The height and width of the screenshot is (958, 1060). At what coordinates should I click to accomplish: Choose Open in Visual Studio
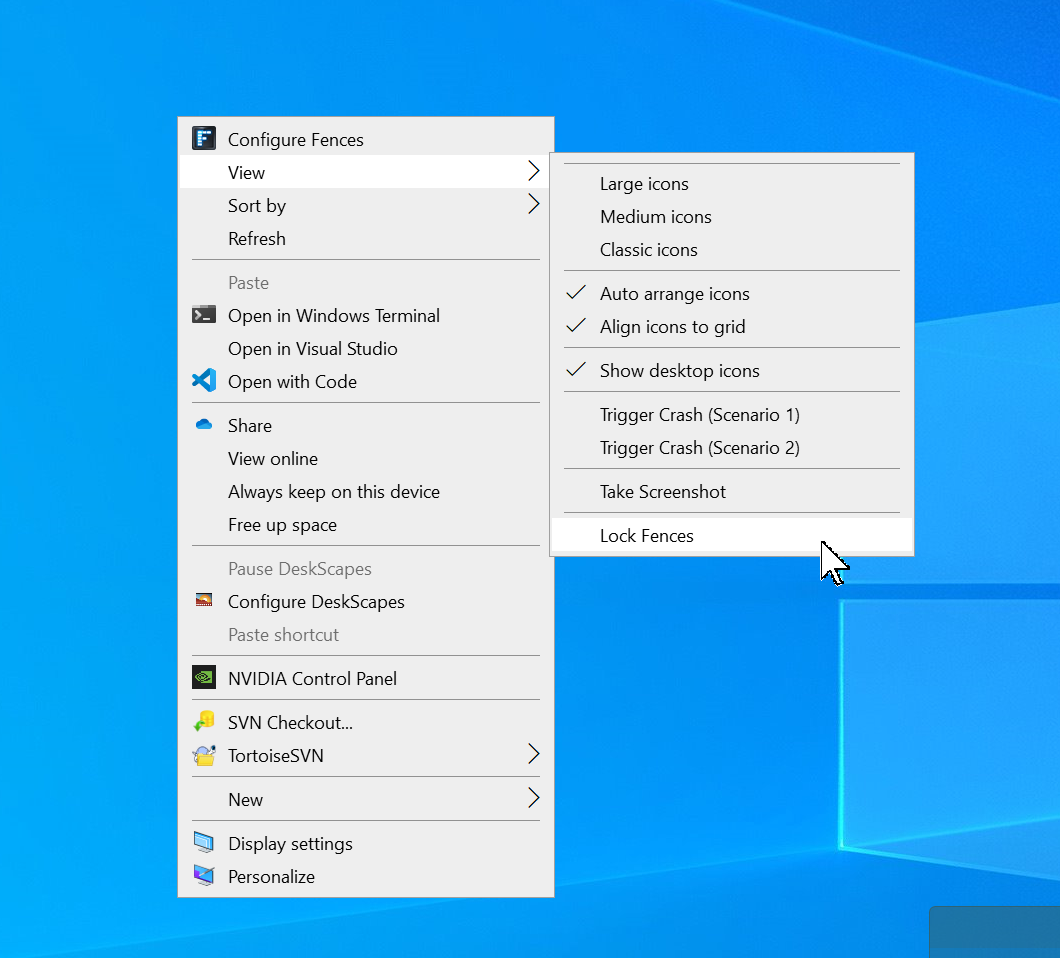tap(366, 349)
